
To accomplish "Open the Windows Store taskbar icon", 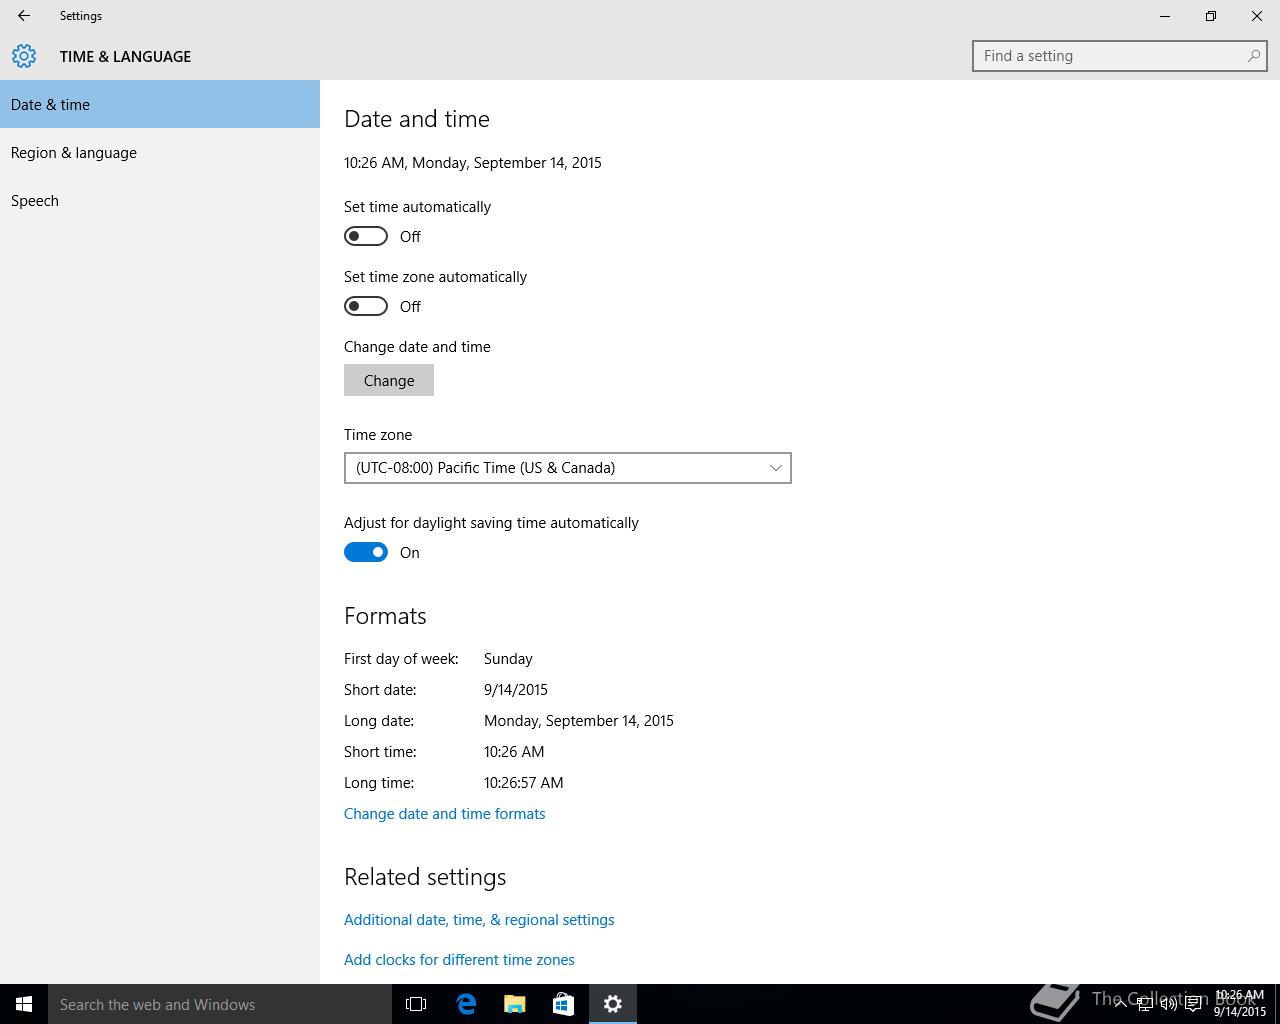I will tap(564, 1004).
